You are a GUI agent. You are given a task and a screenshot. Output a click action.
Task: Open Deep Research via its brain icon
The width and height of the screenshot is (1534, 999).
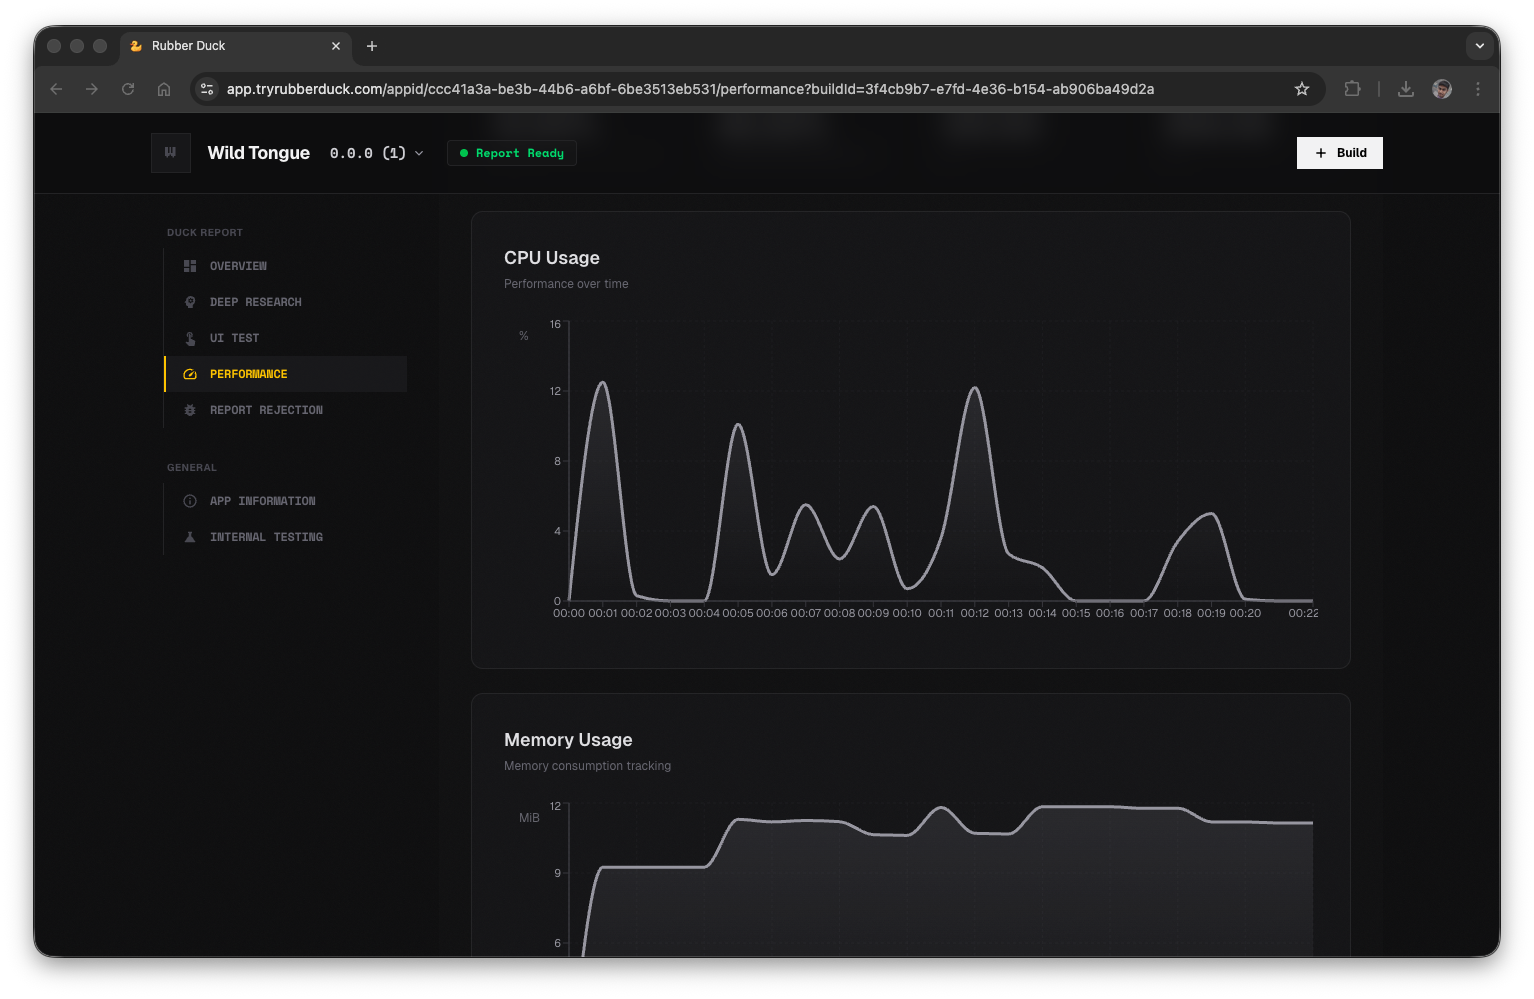pos(190,302)
